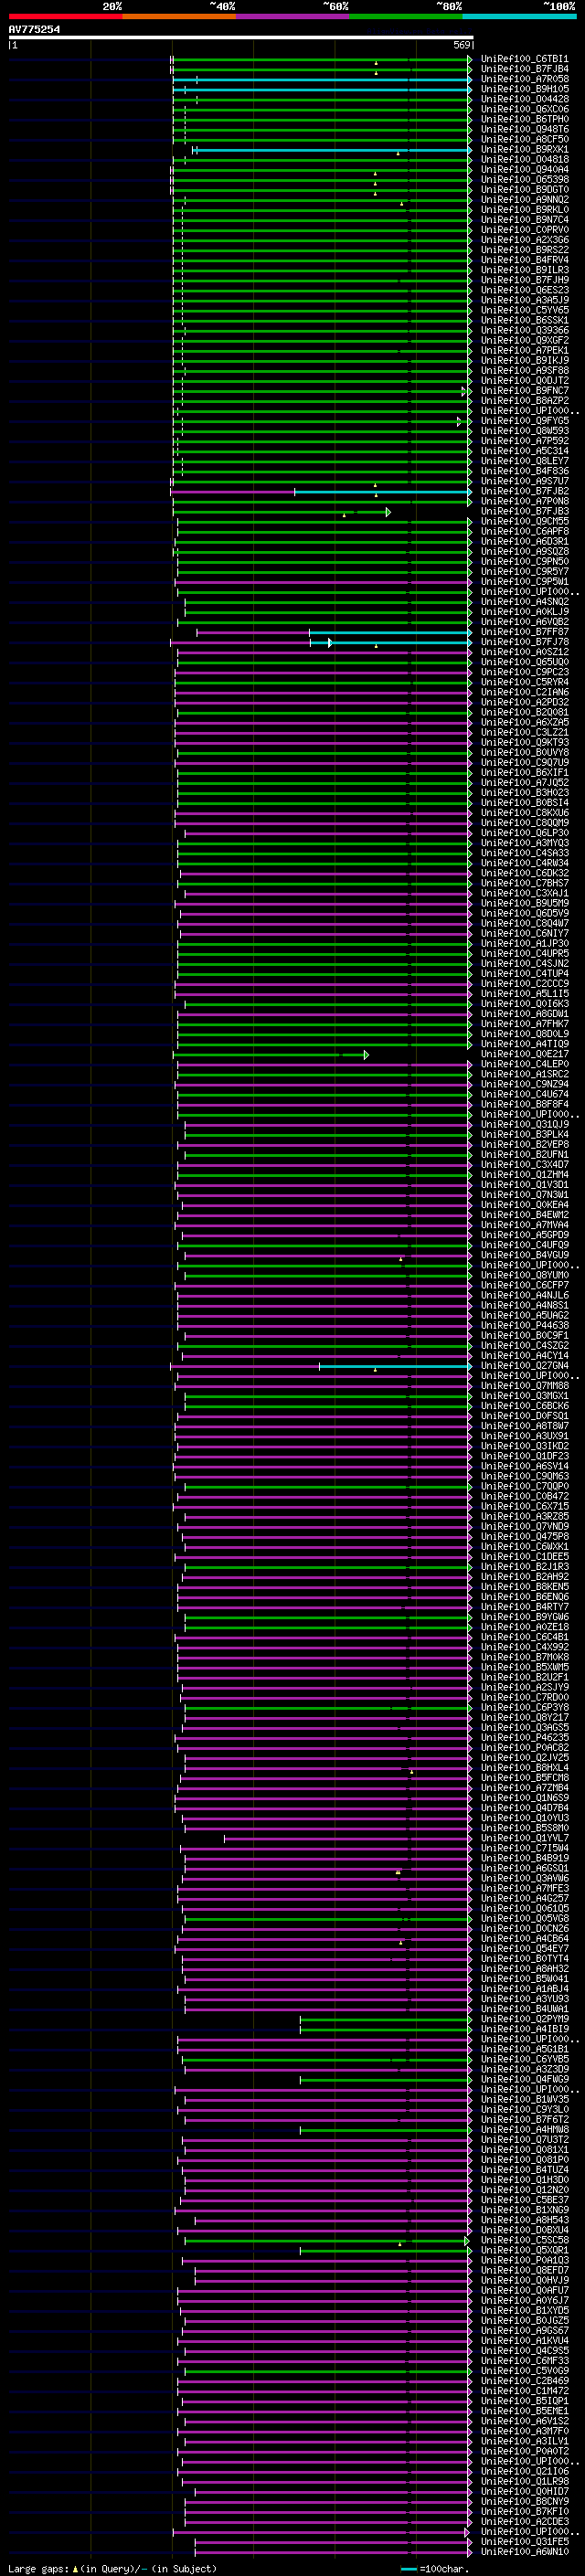Click the query end position 569

462,45
